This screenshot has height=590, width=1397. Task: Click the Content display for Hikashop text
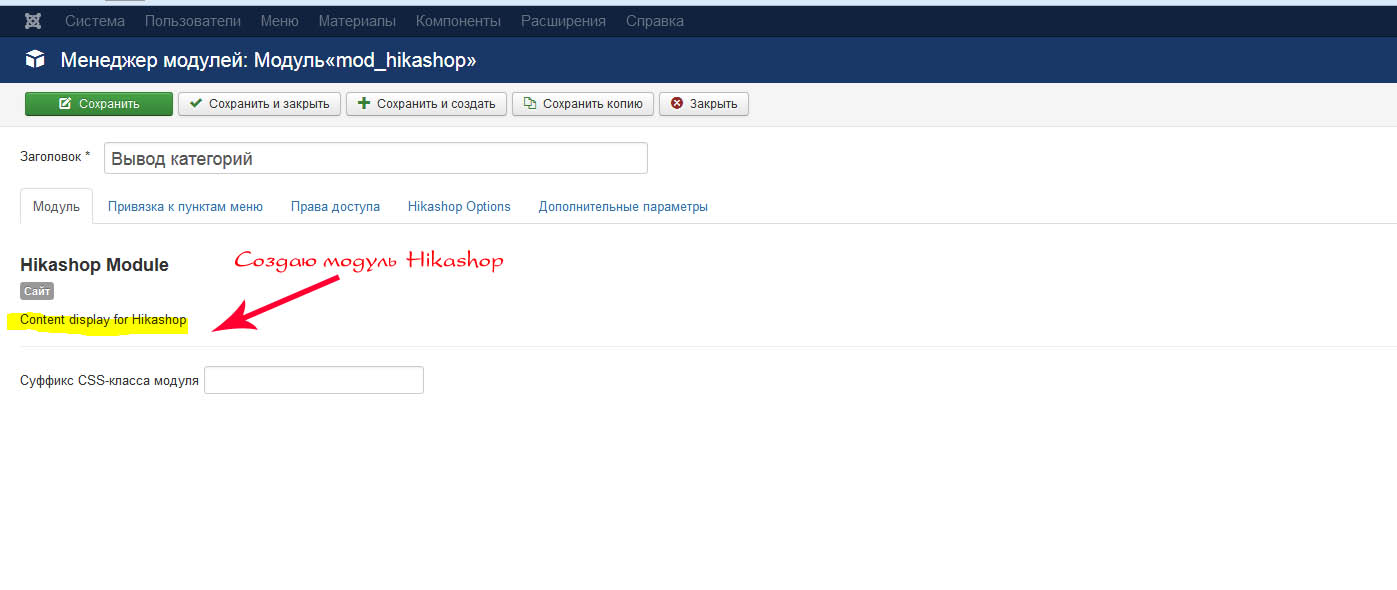103,320
